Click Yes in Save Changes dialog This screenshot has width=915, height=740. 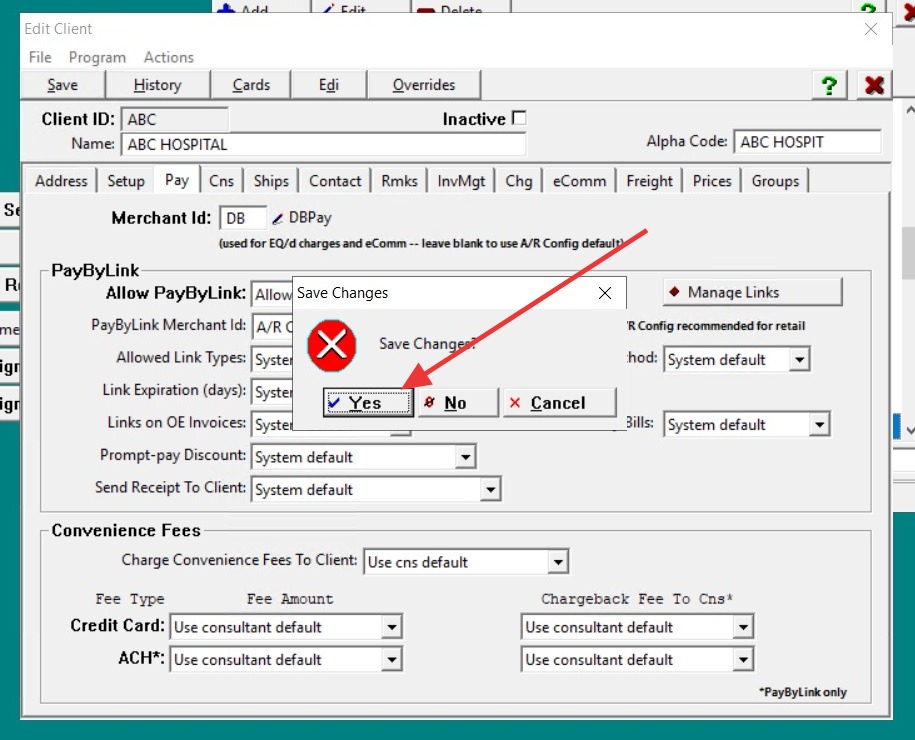(x=368, y=403)
